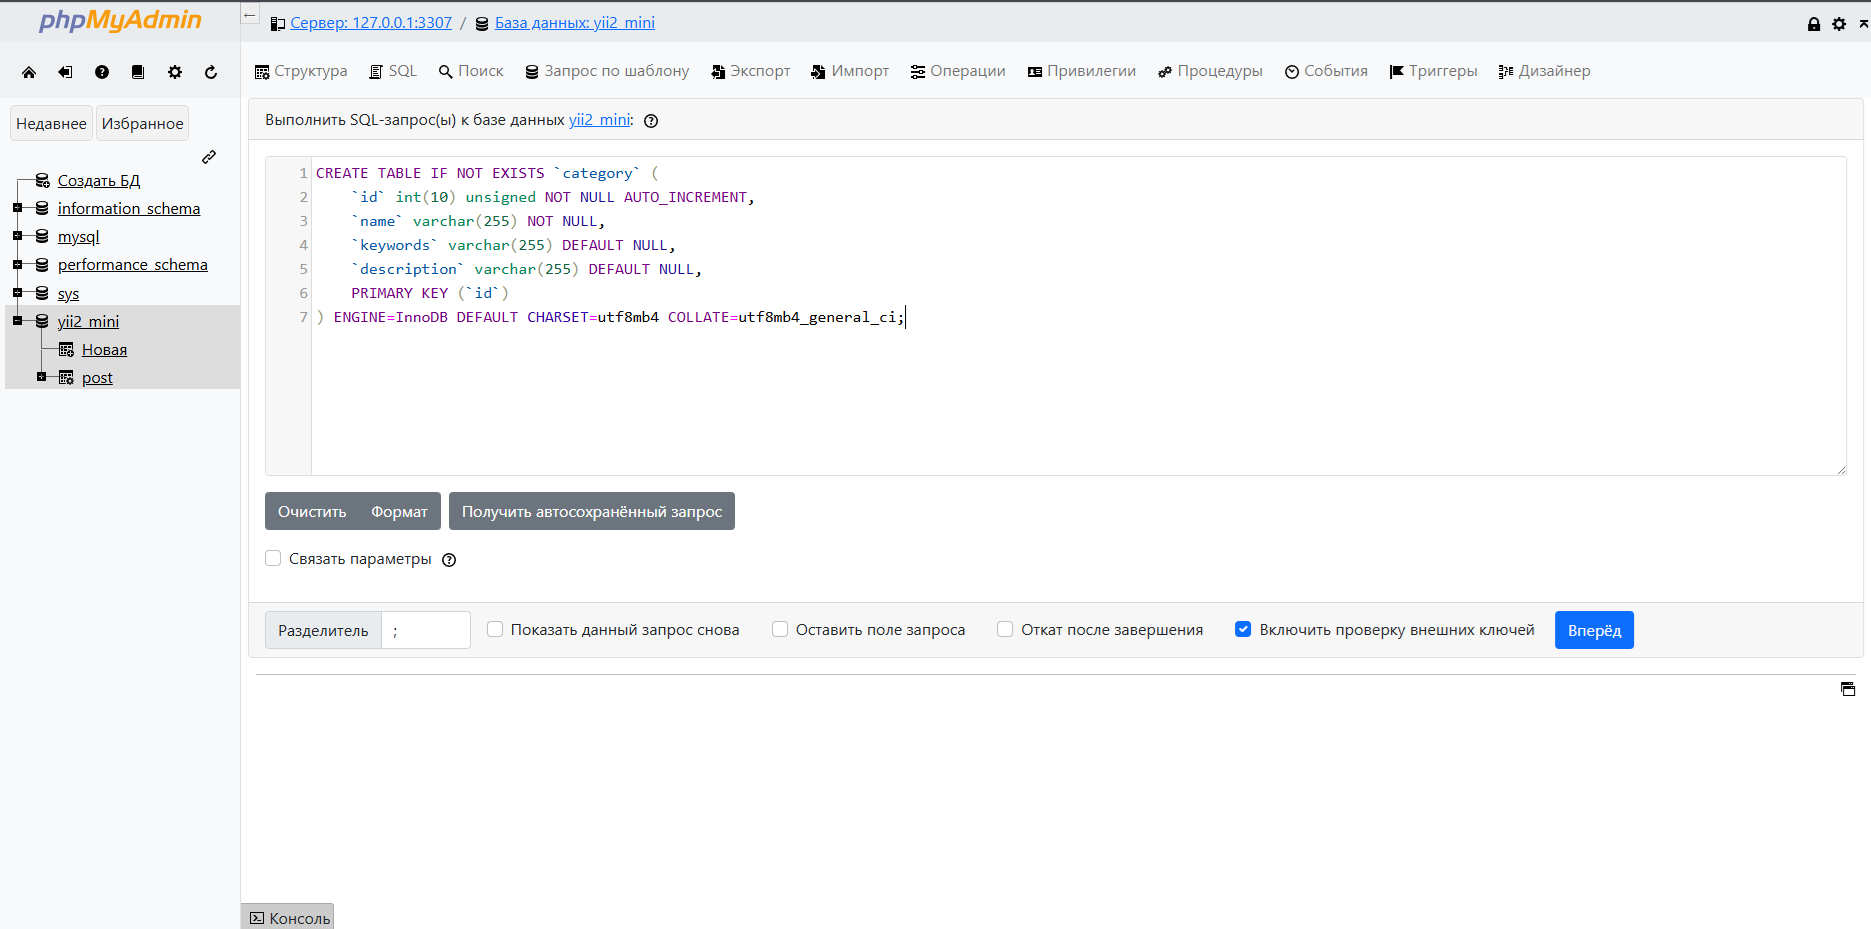
Task: Click the yii2_mini database icon in tree
Action: tap(42, 321)
